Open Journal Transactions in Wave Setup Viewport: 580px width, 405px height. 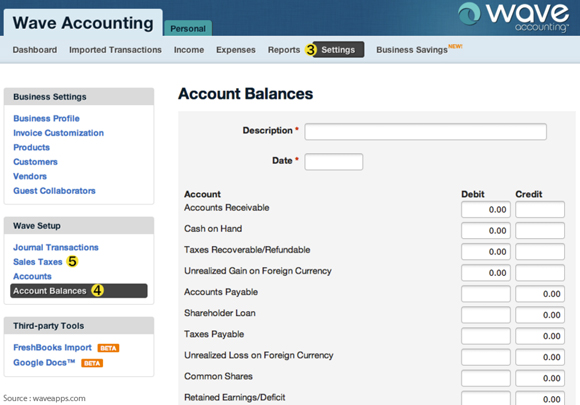tap(56, 247)
